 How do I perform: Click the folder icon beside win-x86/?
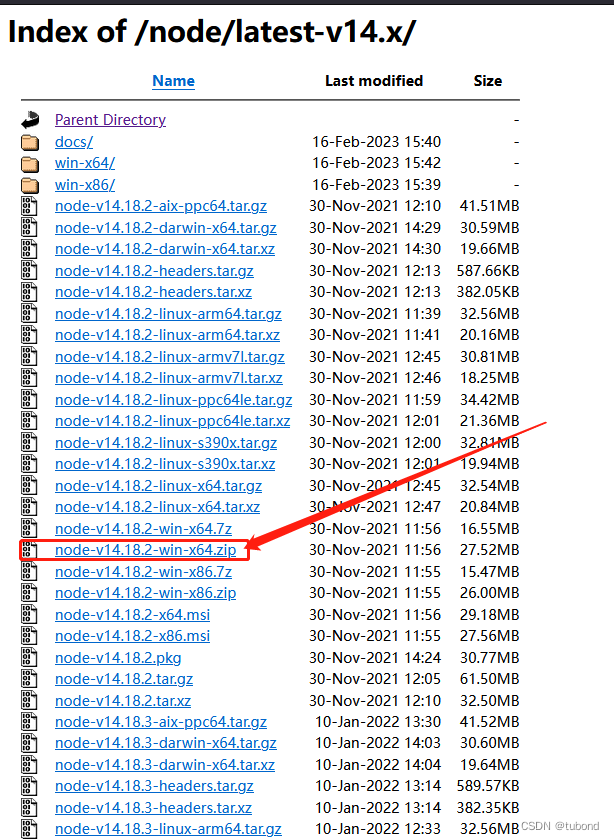[29, 185]
